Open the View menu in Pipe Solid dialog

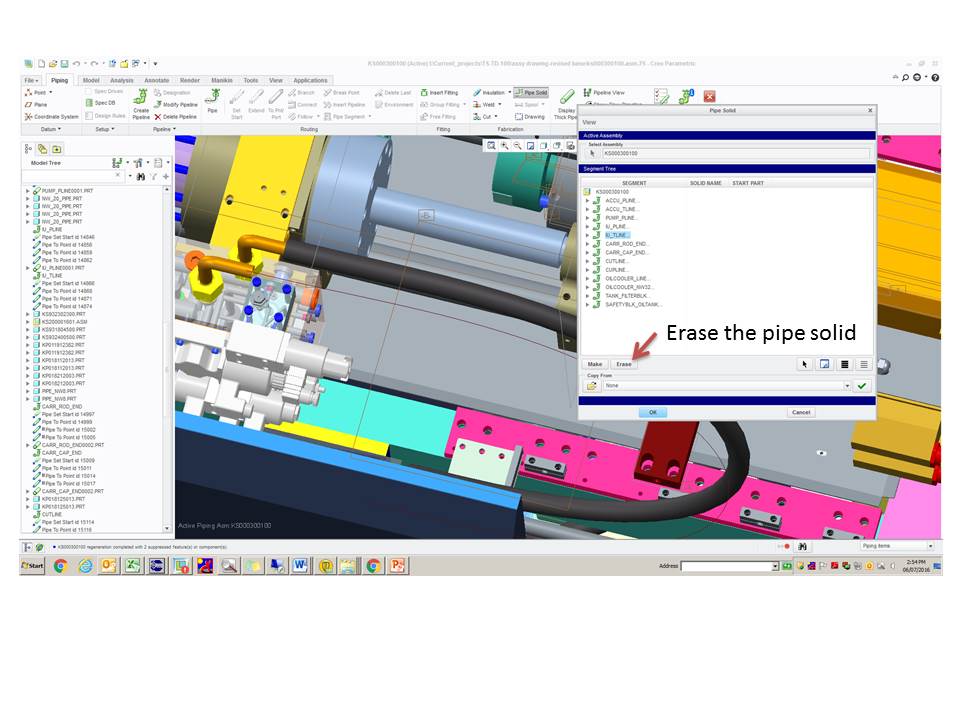[589, 122]
